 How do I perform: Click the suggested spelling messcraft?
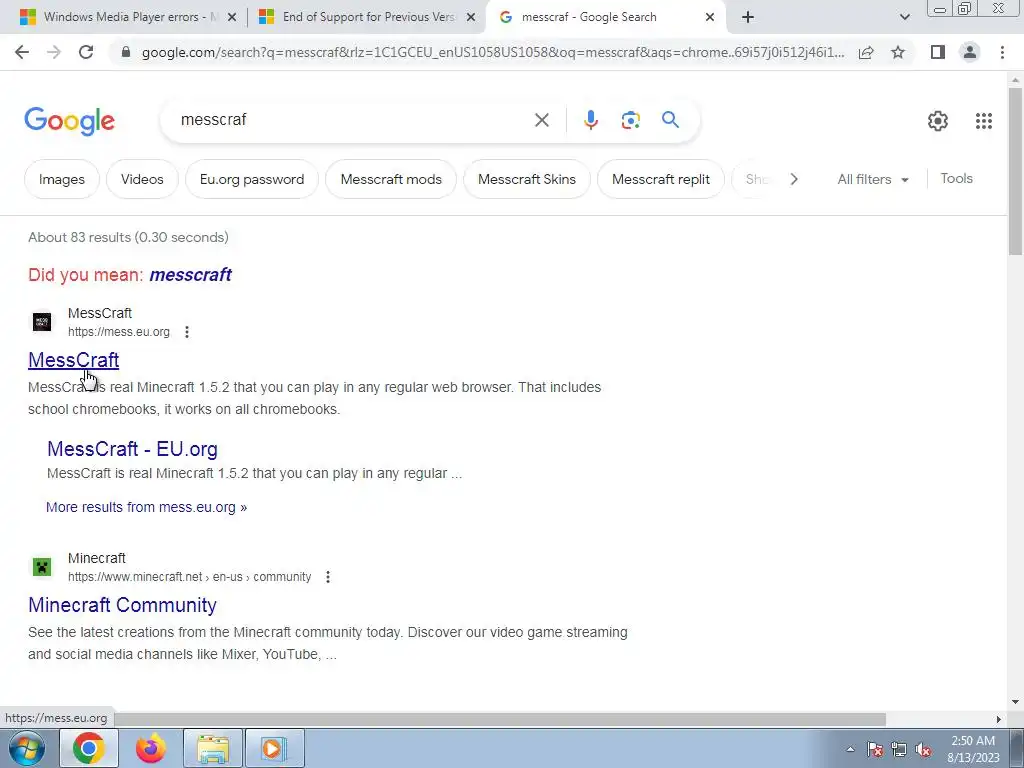[x=191, y=275]
